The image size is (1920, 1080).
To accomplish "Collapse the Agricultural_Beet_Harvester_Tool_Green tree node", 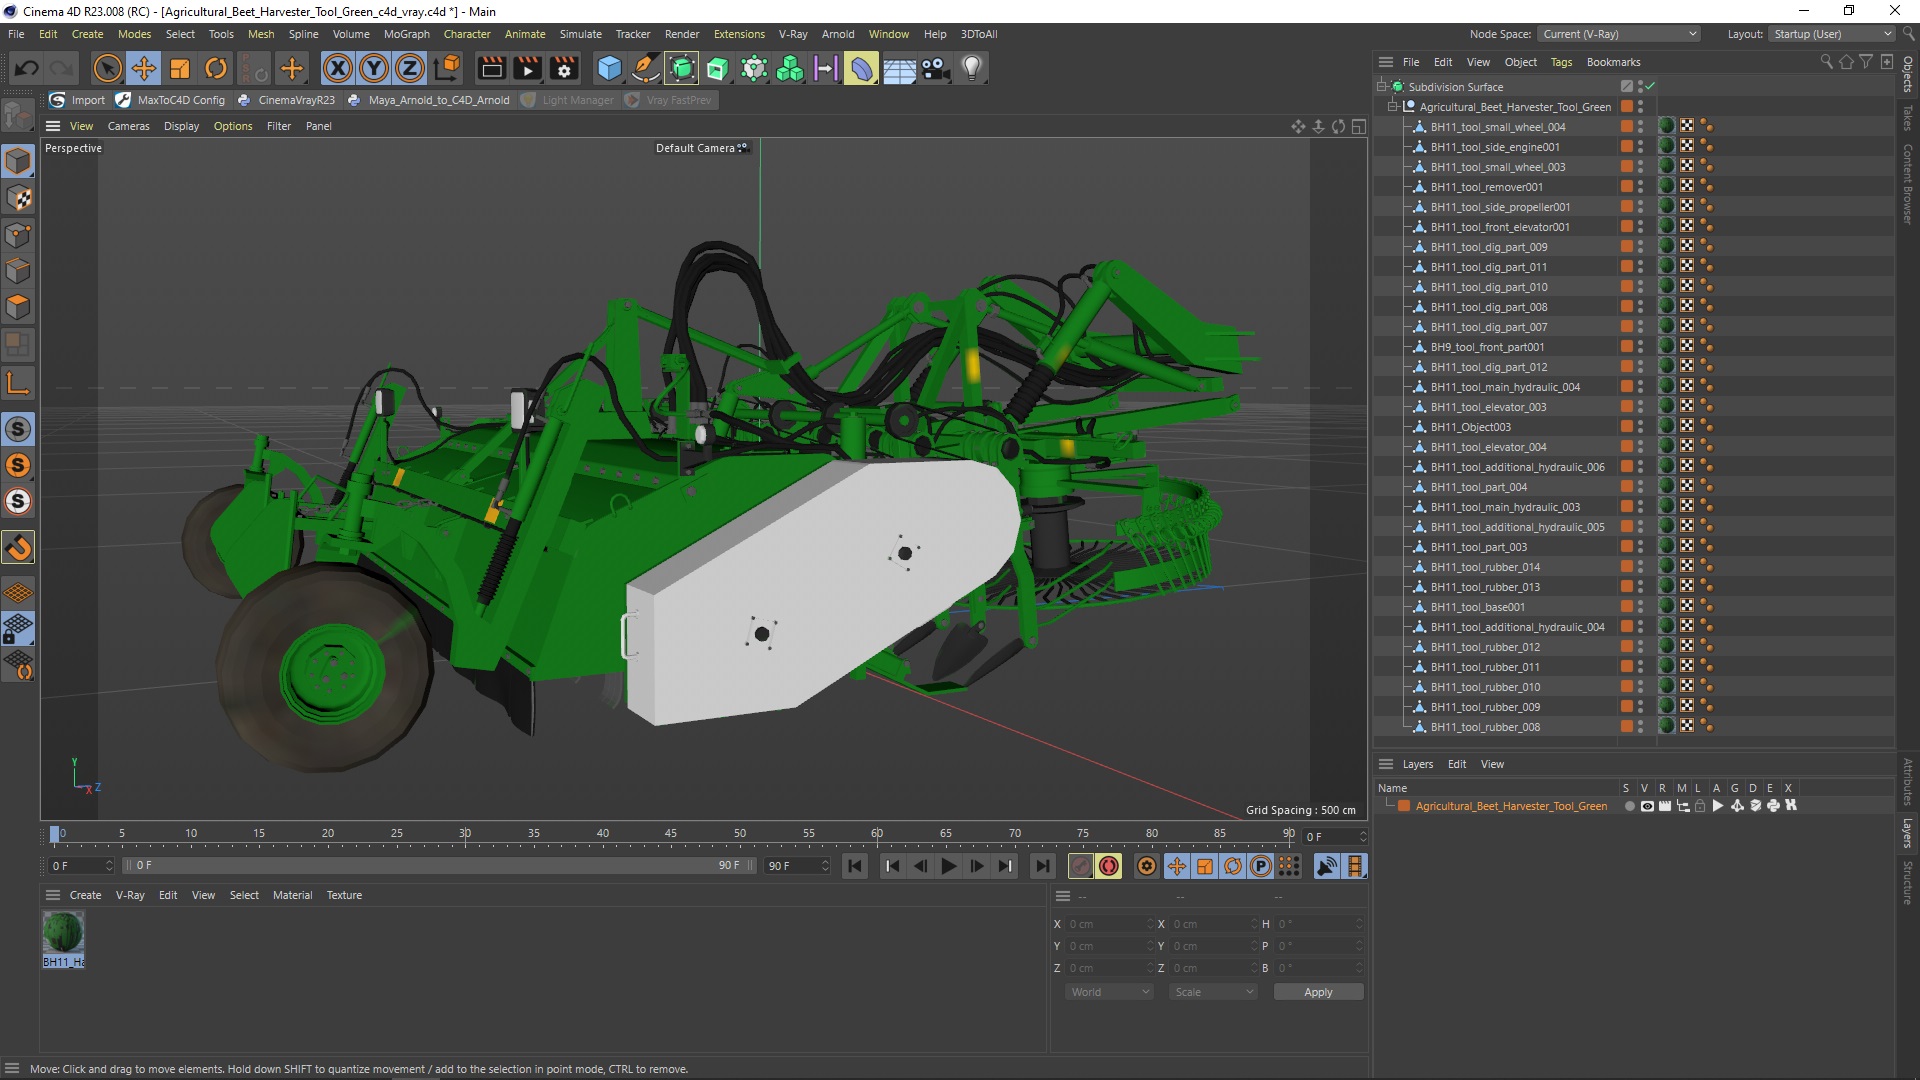I will click(1392, 106).
